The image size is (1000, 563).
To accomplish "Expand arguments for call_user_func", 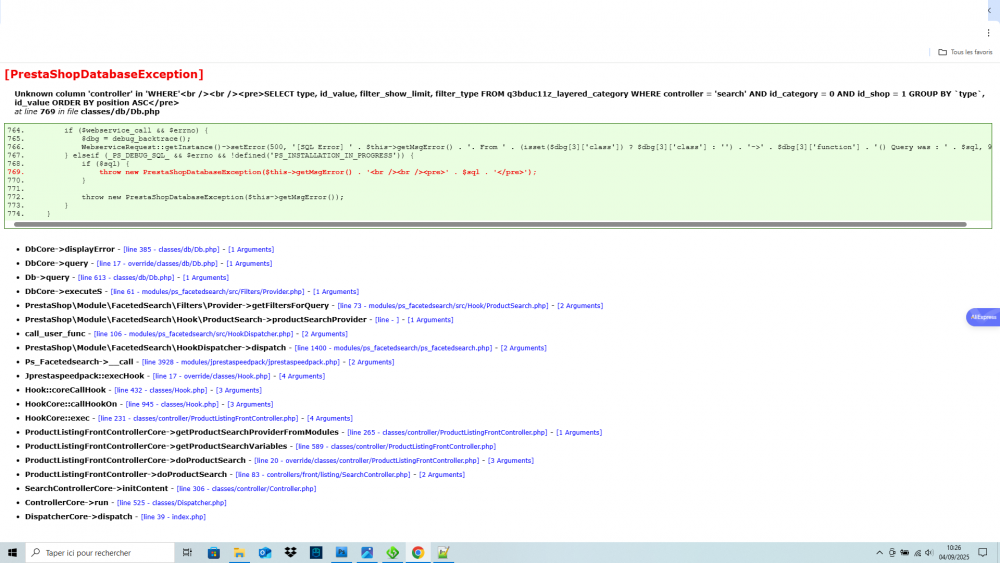I will pos(325,333).
